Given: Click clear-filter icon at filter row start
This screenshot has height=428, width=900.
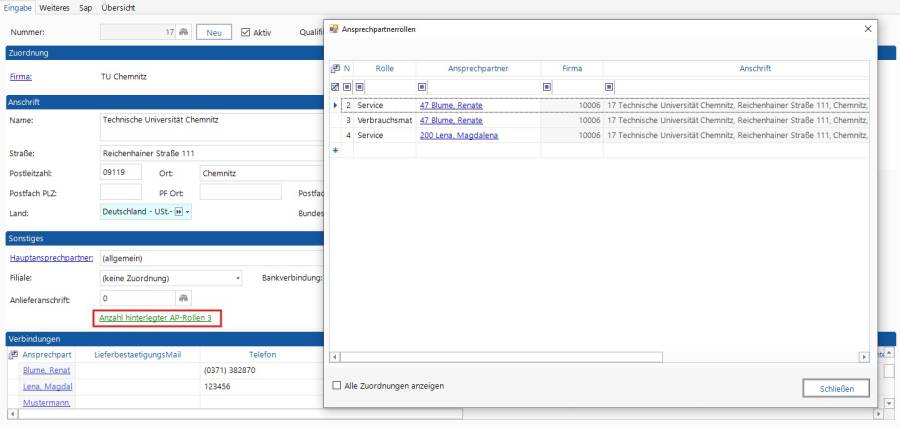Looking at the screenshot, I should coord(335,87).
